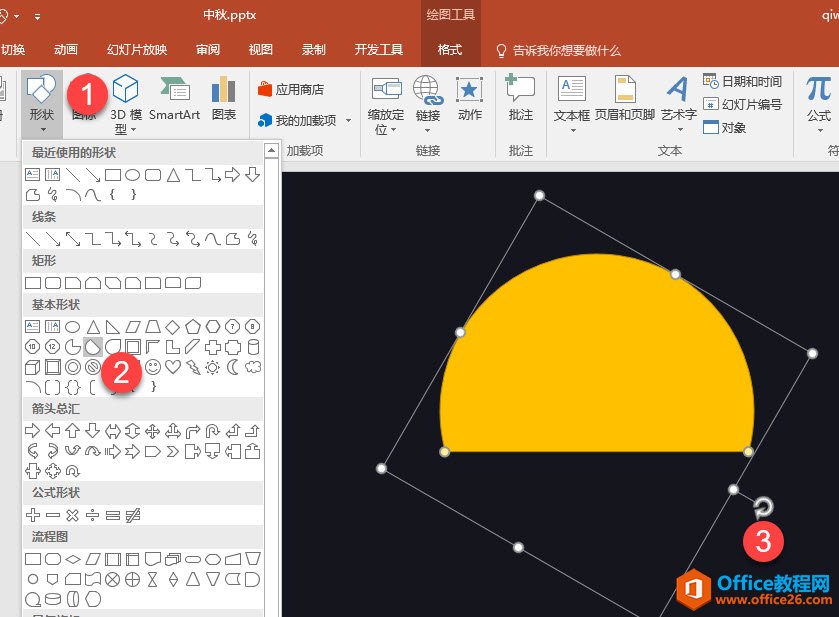Insert a 批注 comment
Viewport: 839px width, 617px height.
[521, 98]
